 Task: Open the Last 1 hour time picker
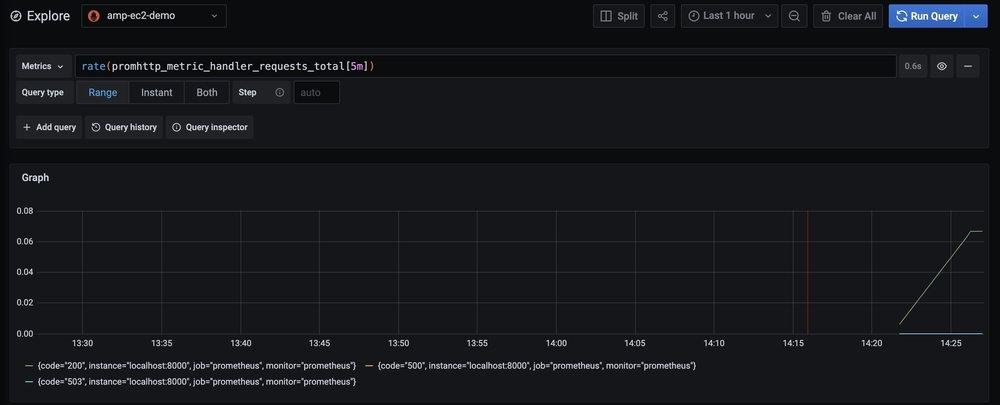click(729, 16)
